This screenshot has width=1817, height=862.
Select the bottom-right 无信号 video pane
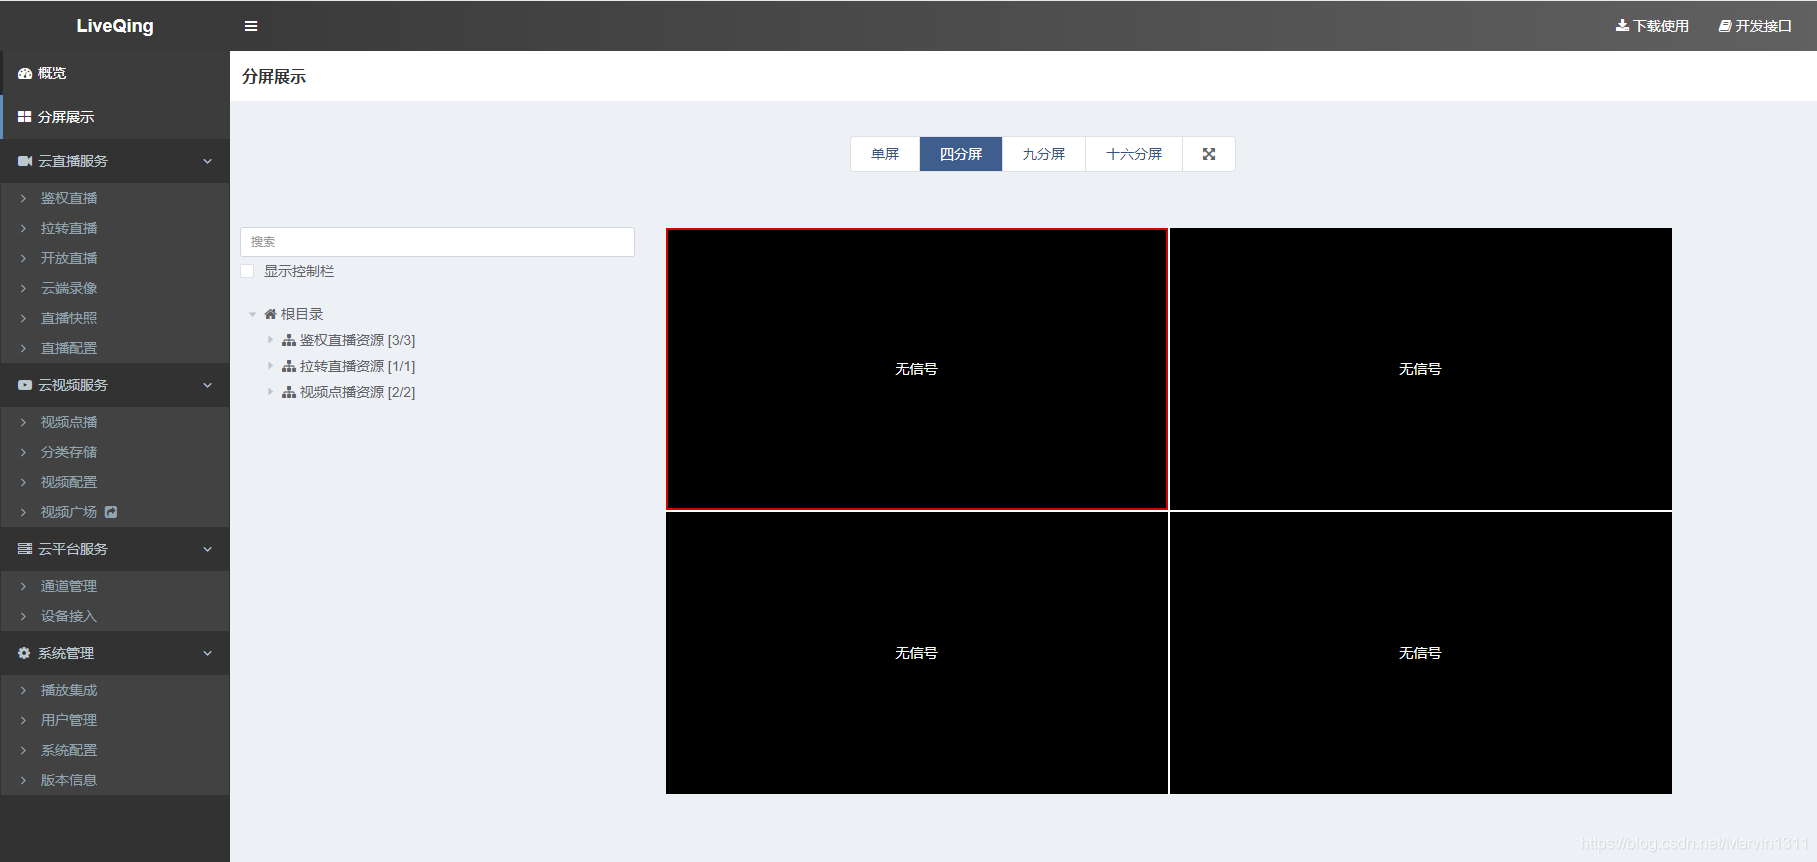1421,653
